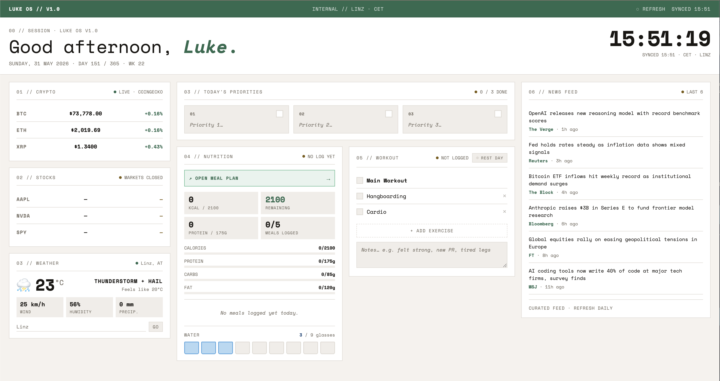Click the GO button next to the city field
This screenshot has height=381, width=720.
(x=156, y=327)
